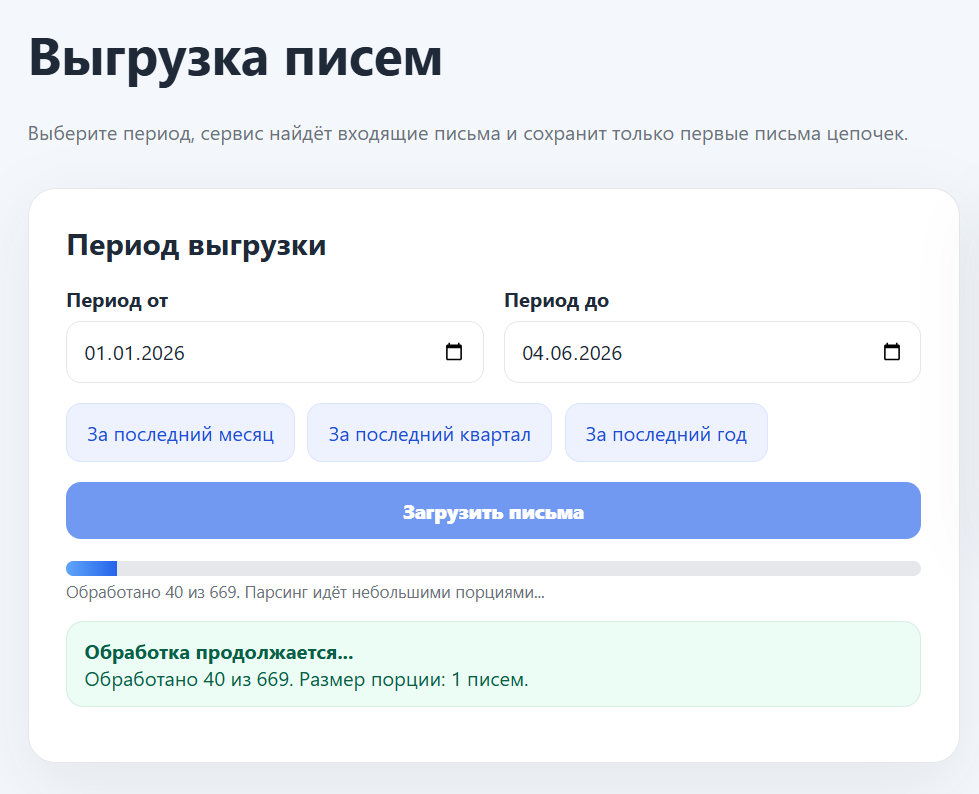Screen dimensions: 979x794
Task: Click the 'Период выгрузки' section title
Action: coord(196,245)
